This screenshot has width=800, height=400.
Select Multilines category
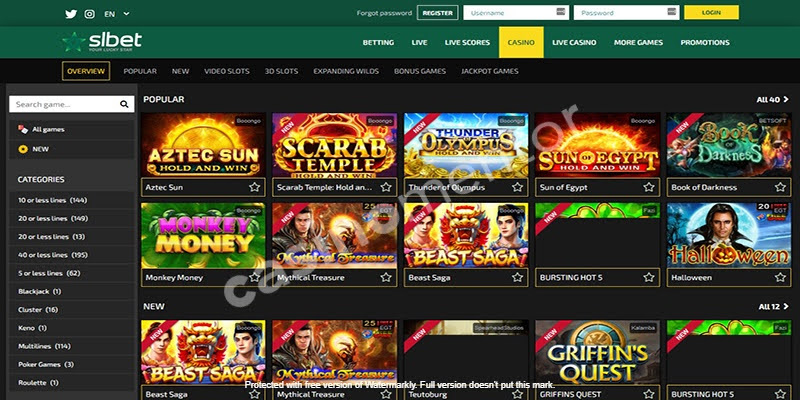tap(71, 346)
